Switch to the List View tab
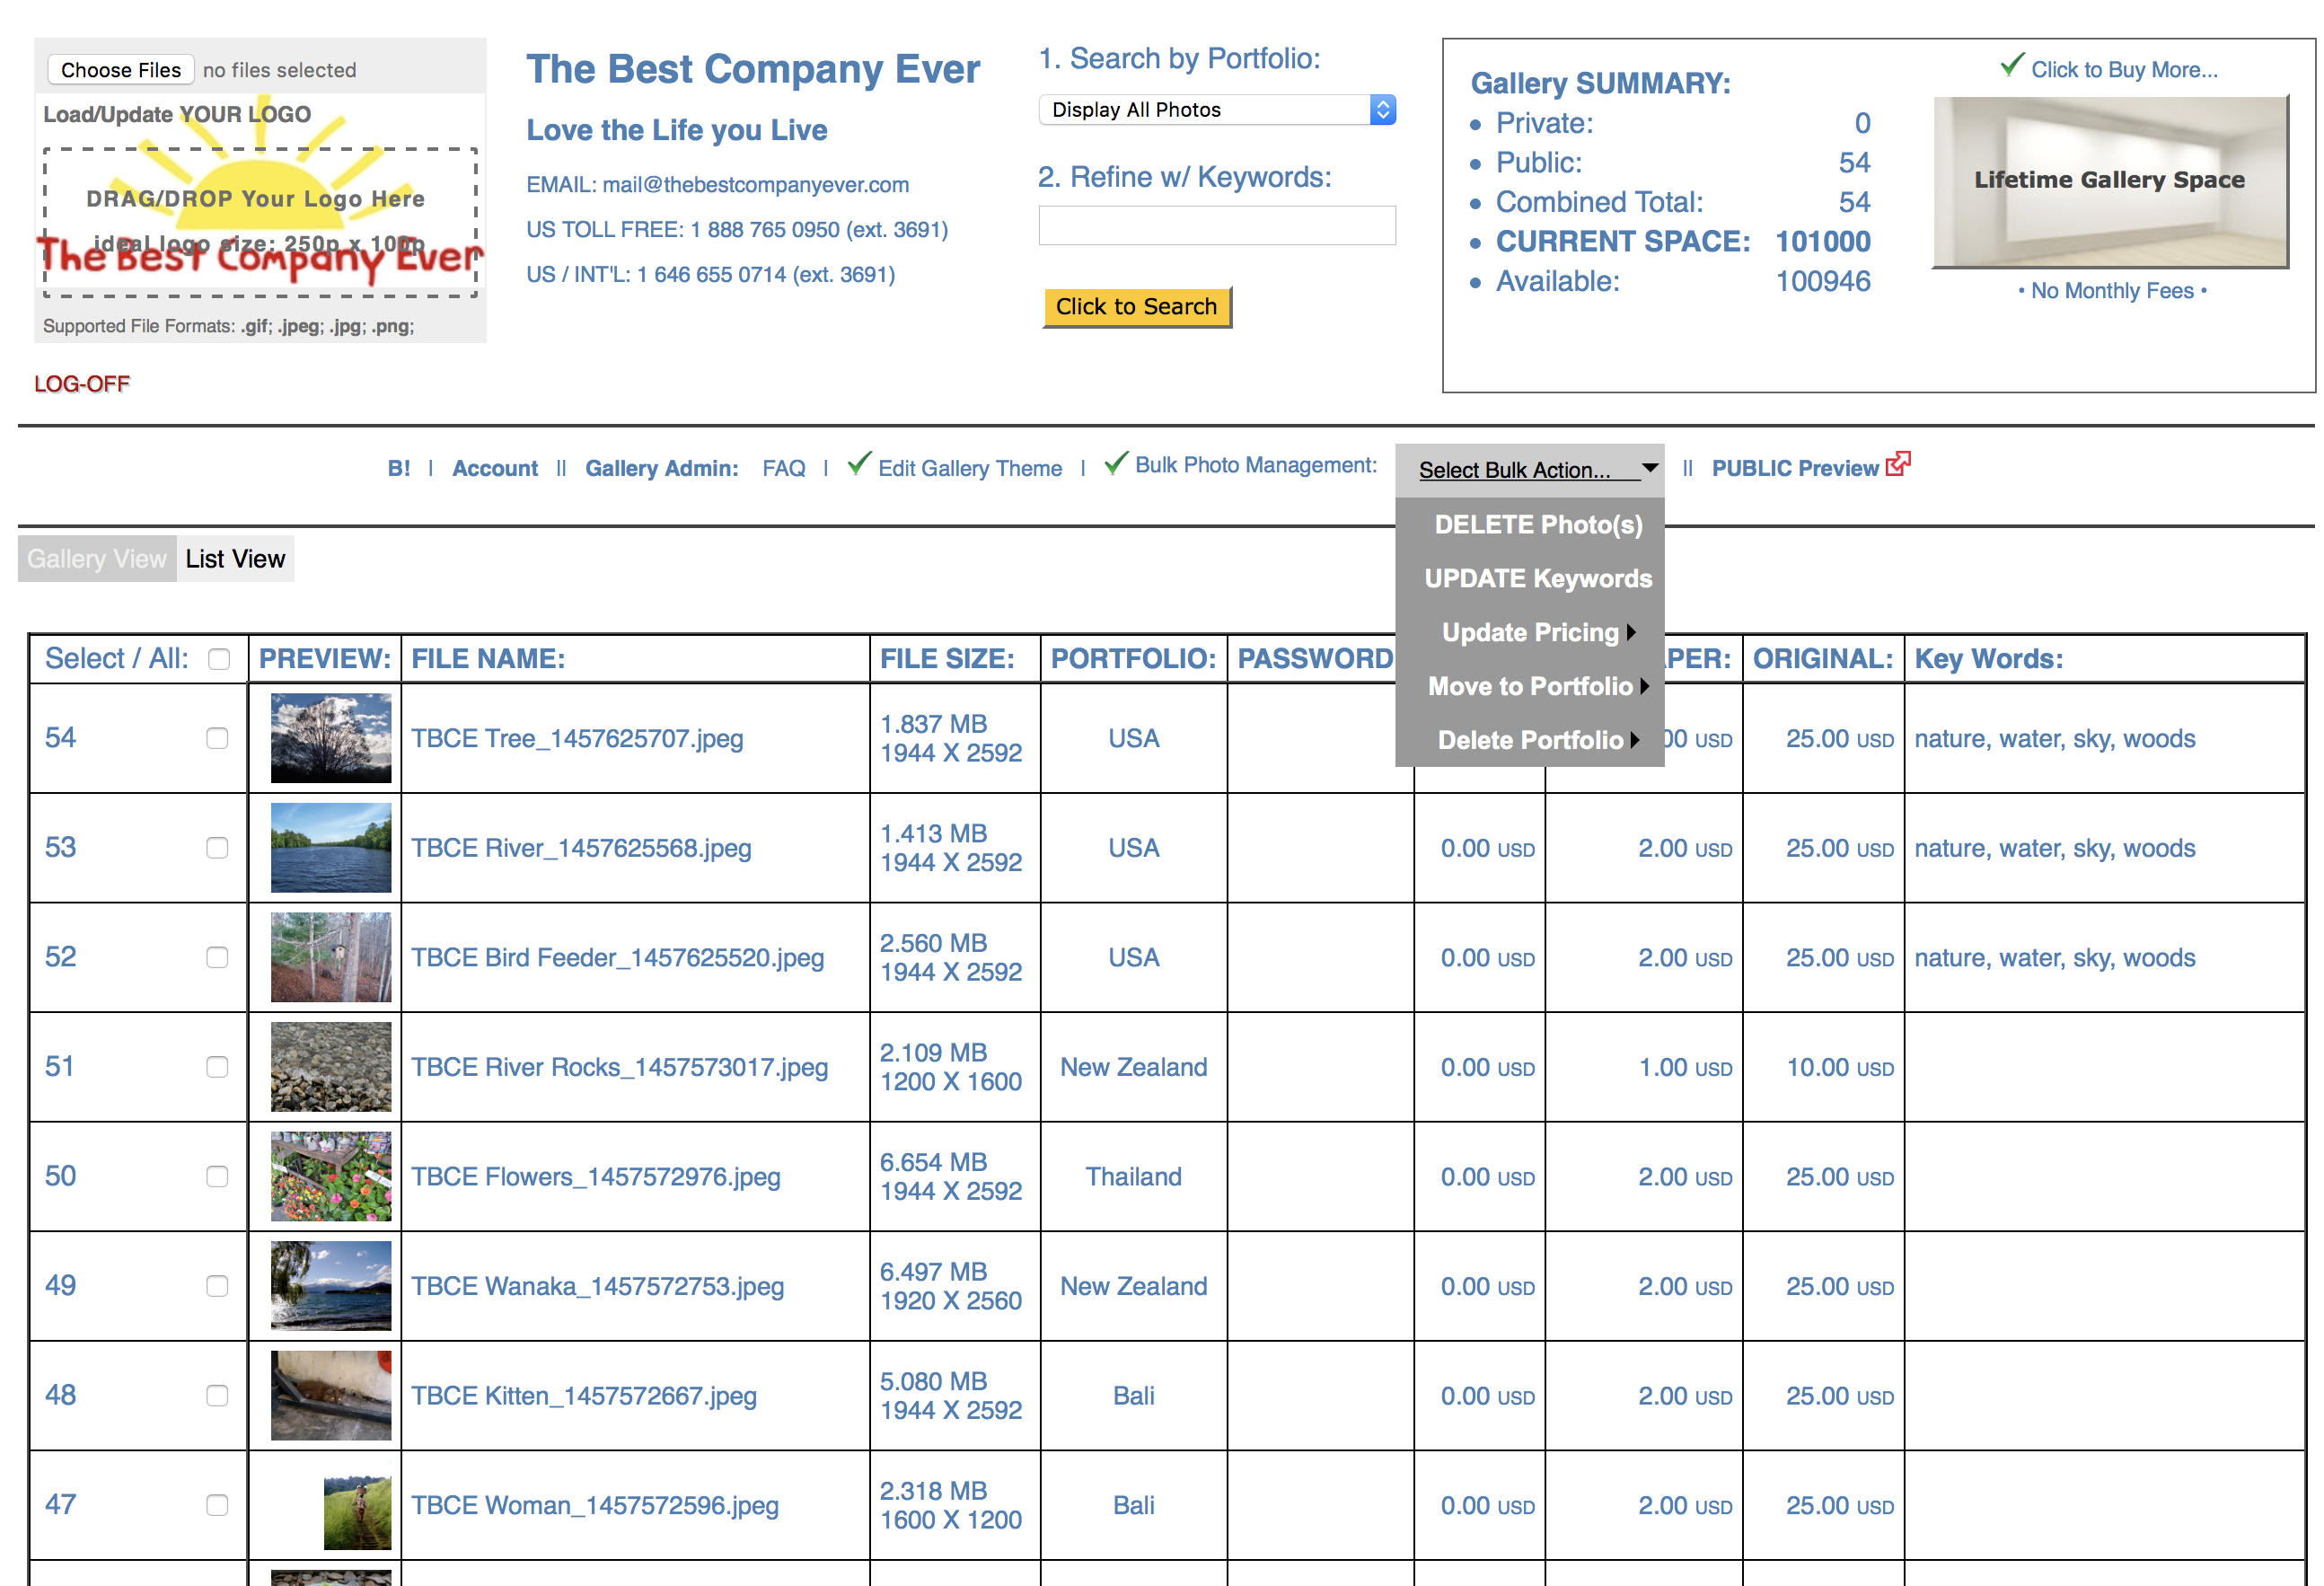The height and width of the screenshot is (1586, 2324). coord(235,559)
